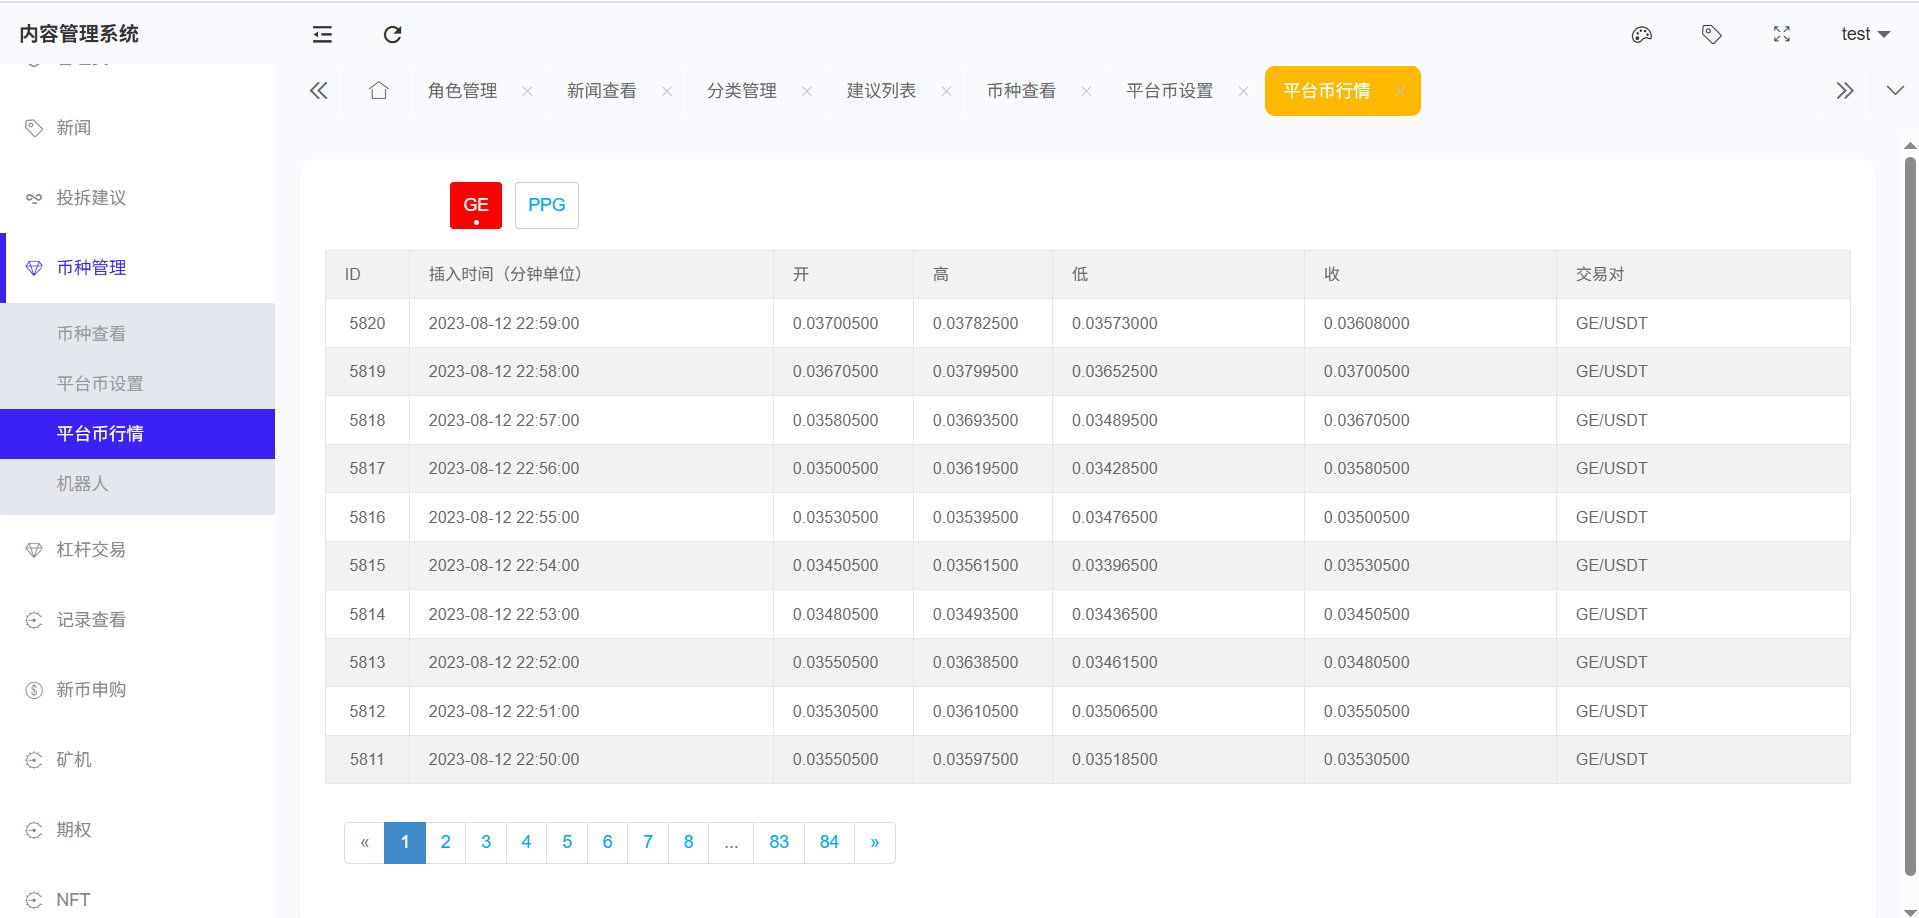Open the test user dropdown
The image size is (1919, 918).
(1864, 35)
